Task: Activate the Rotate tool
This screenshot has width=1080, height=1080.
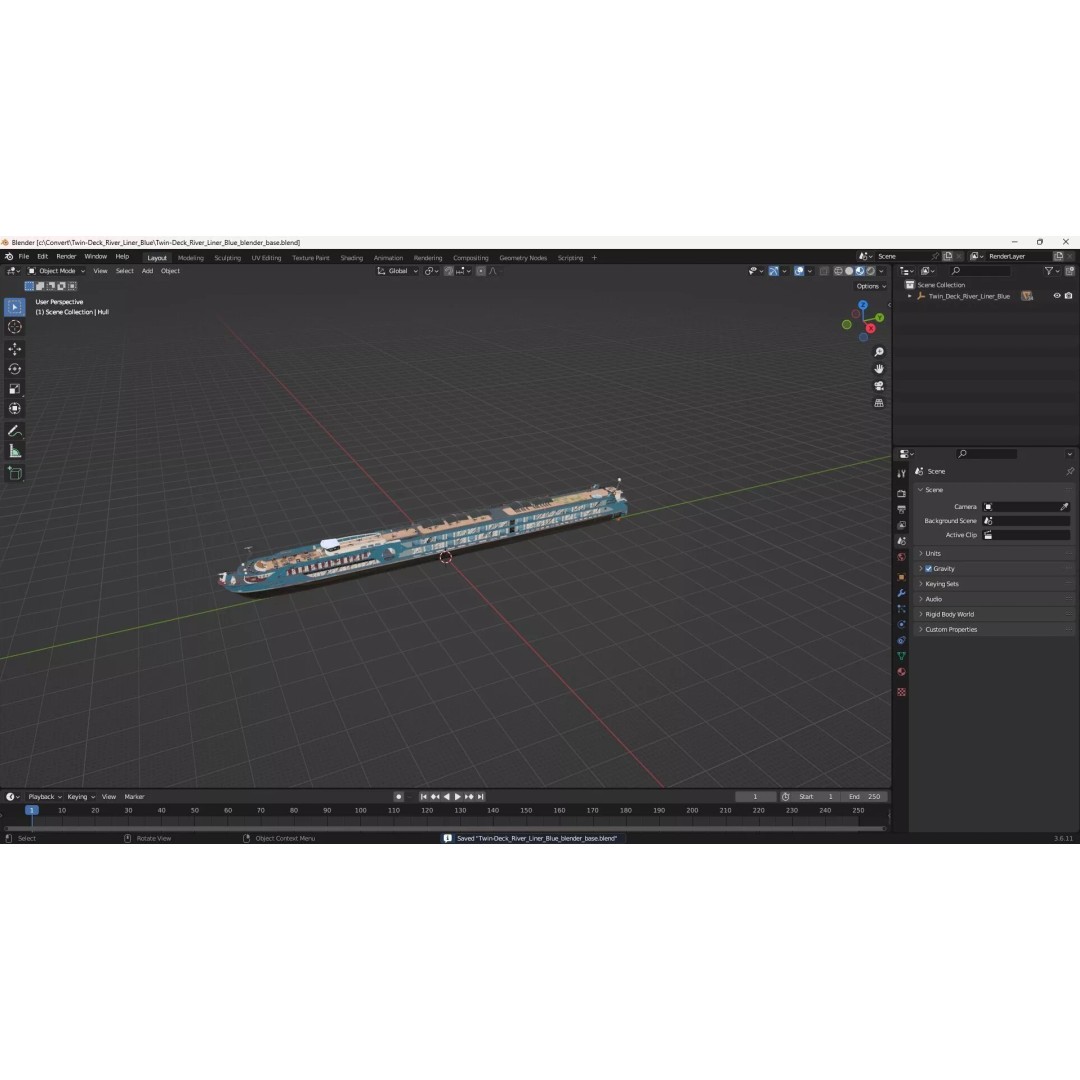Action: [x=14, y=369]
